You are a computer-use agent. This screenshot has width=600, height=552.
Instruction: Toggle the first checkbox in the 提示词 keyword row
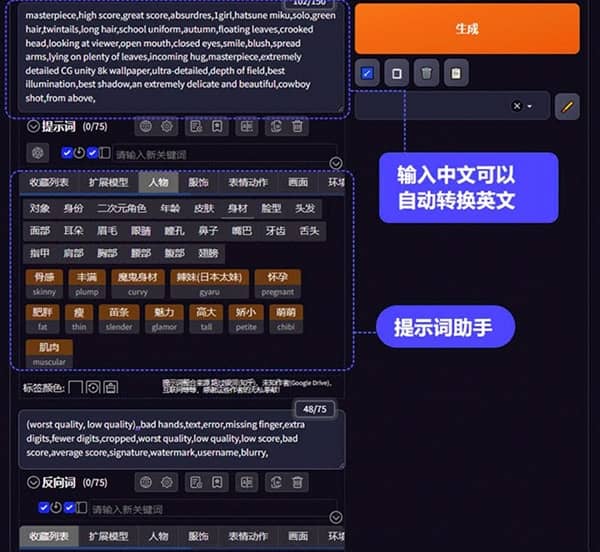pyautogui.click(x=67, y=153)
